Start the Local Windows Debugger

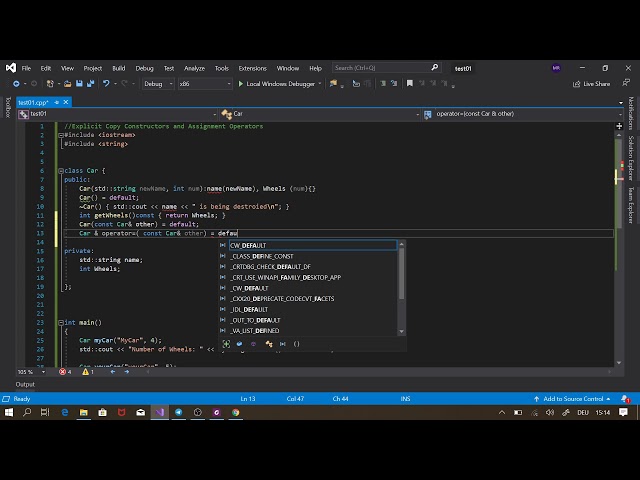point(280,84)
